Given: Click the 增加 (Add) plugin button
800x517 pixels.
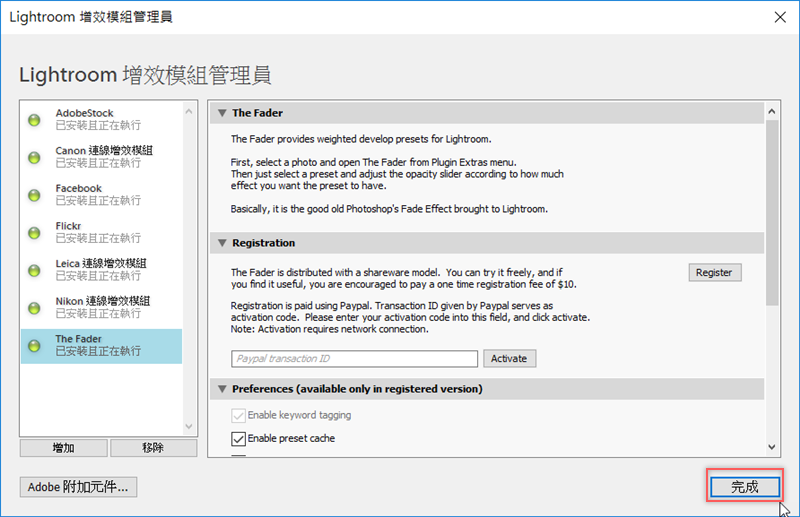Looking at the screenshot, I should (x=62, y=448).
